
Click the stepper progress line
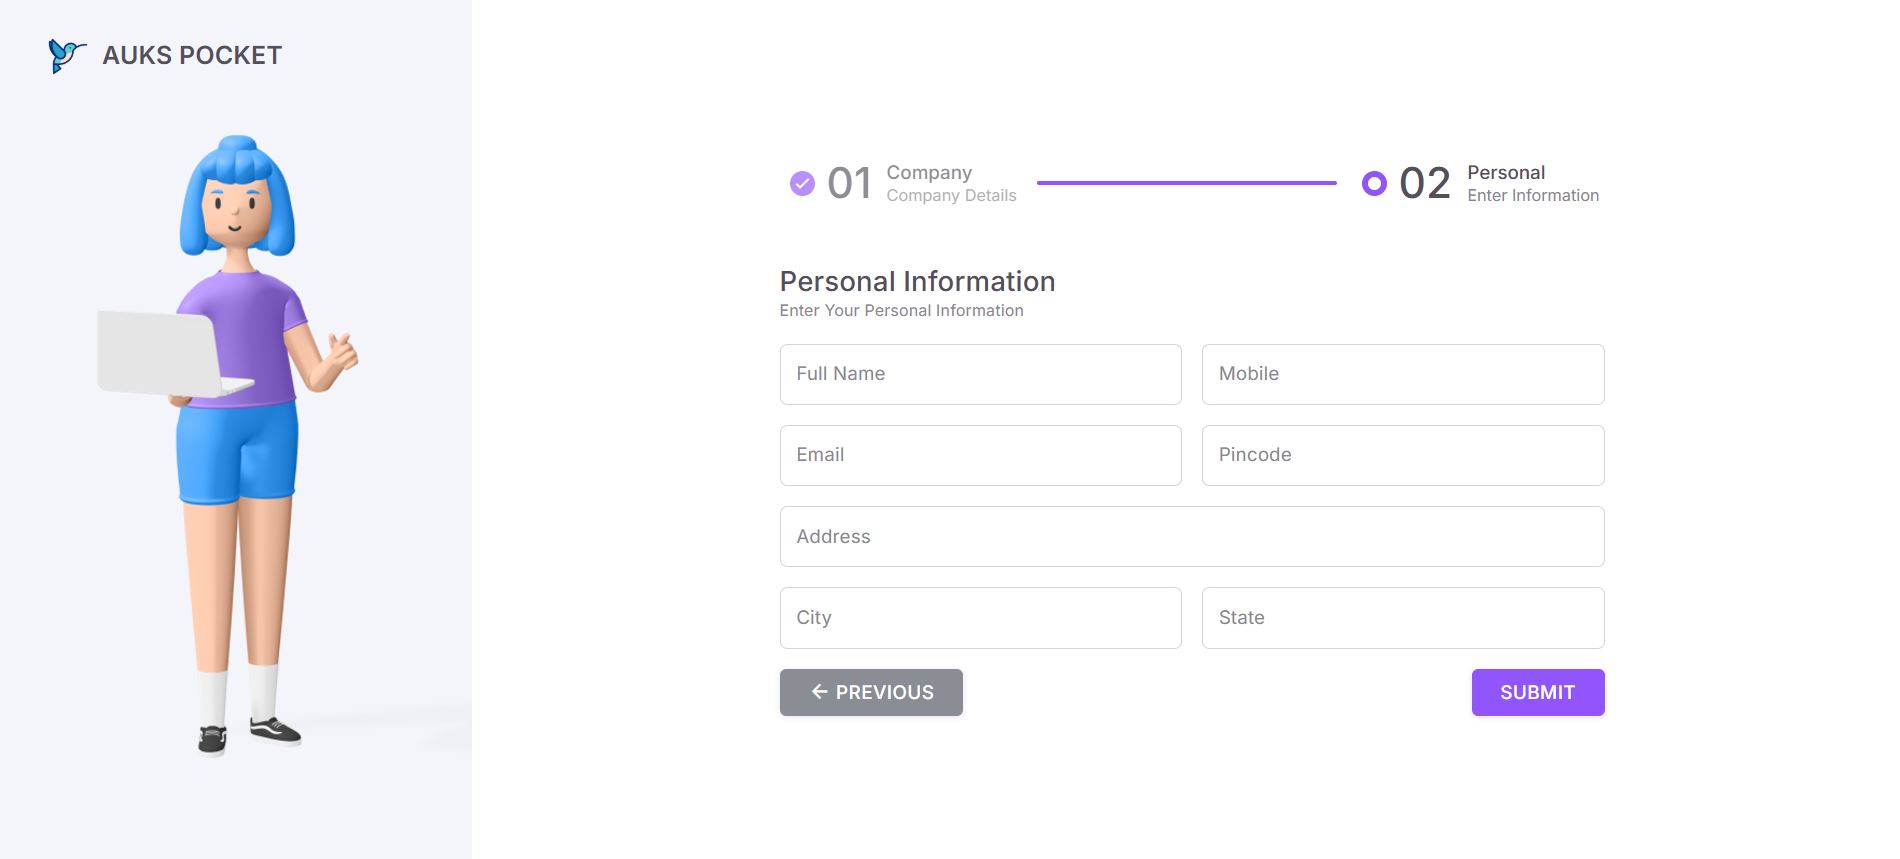1186,183
